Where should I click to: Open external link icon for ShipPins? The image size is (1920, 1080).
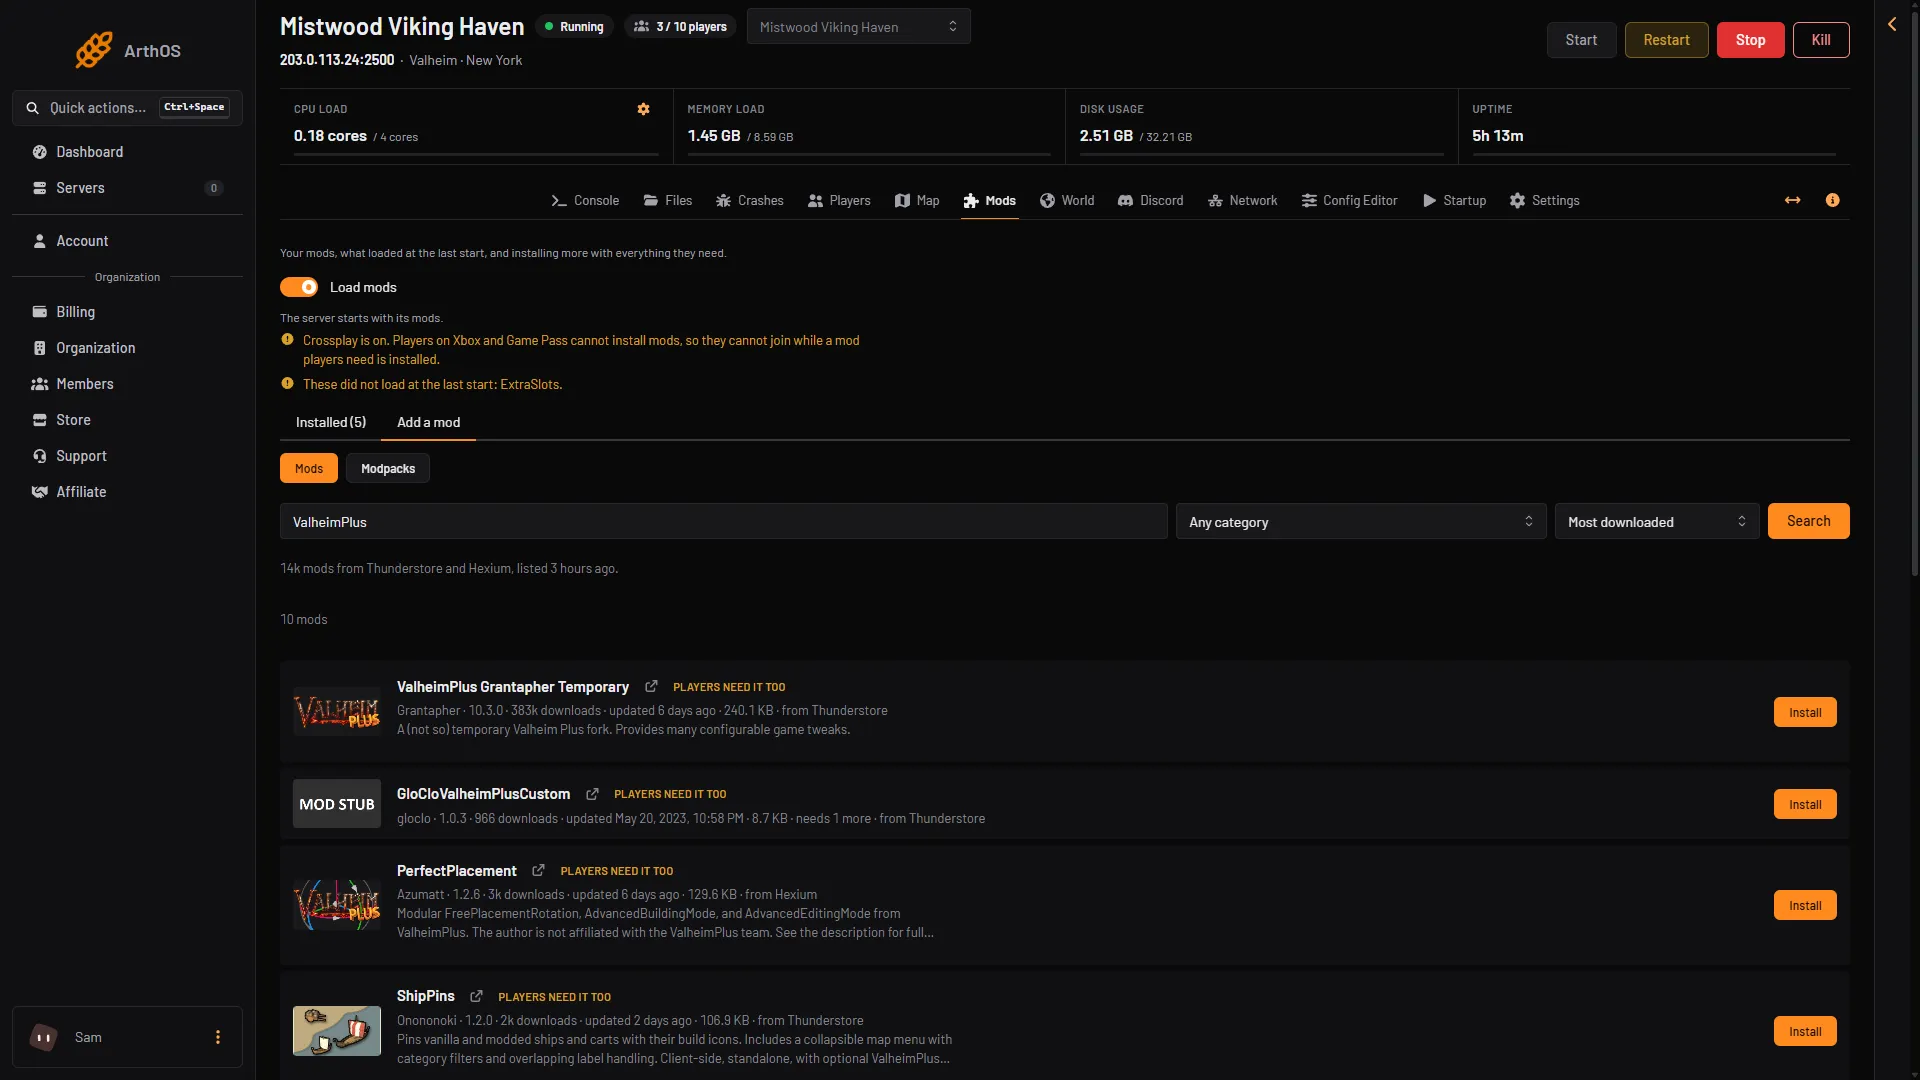(x=477, y=997)
